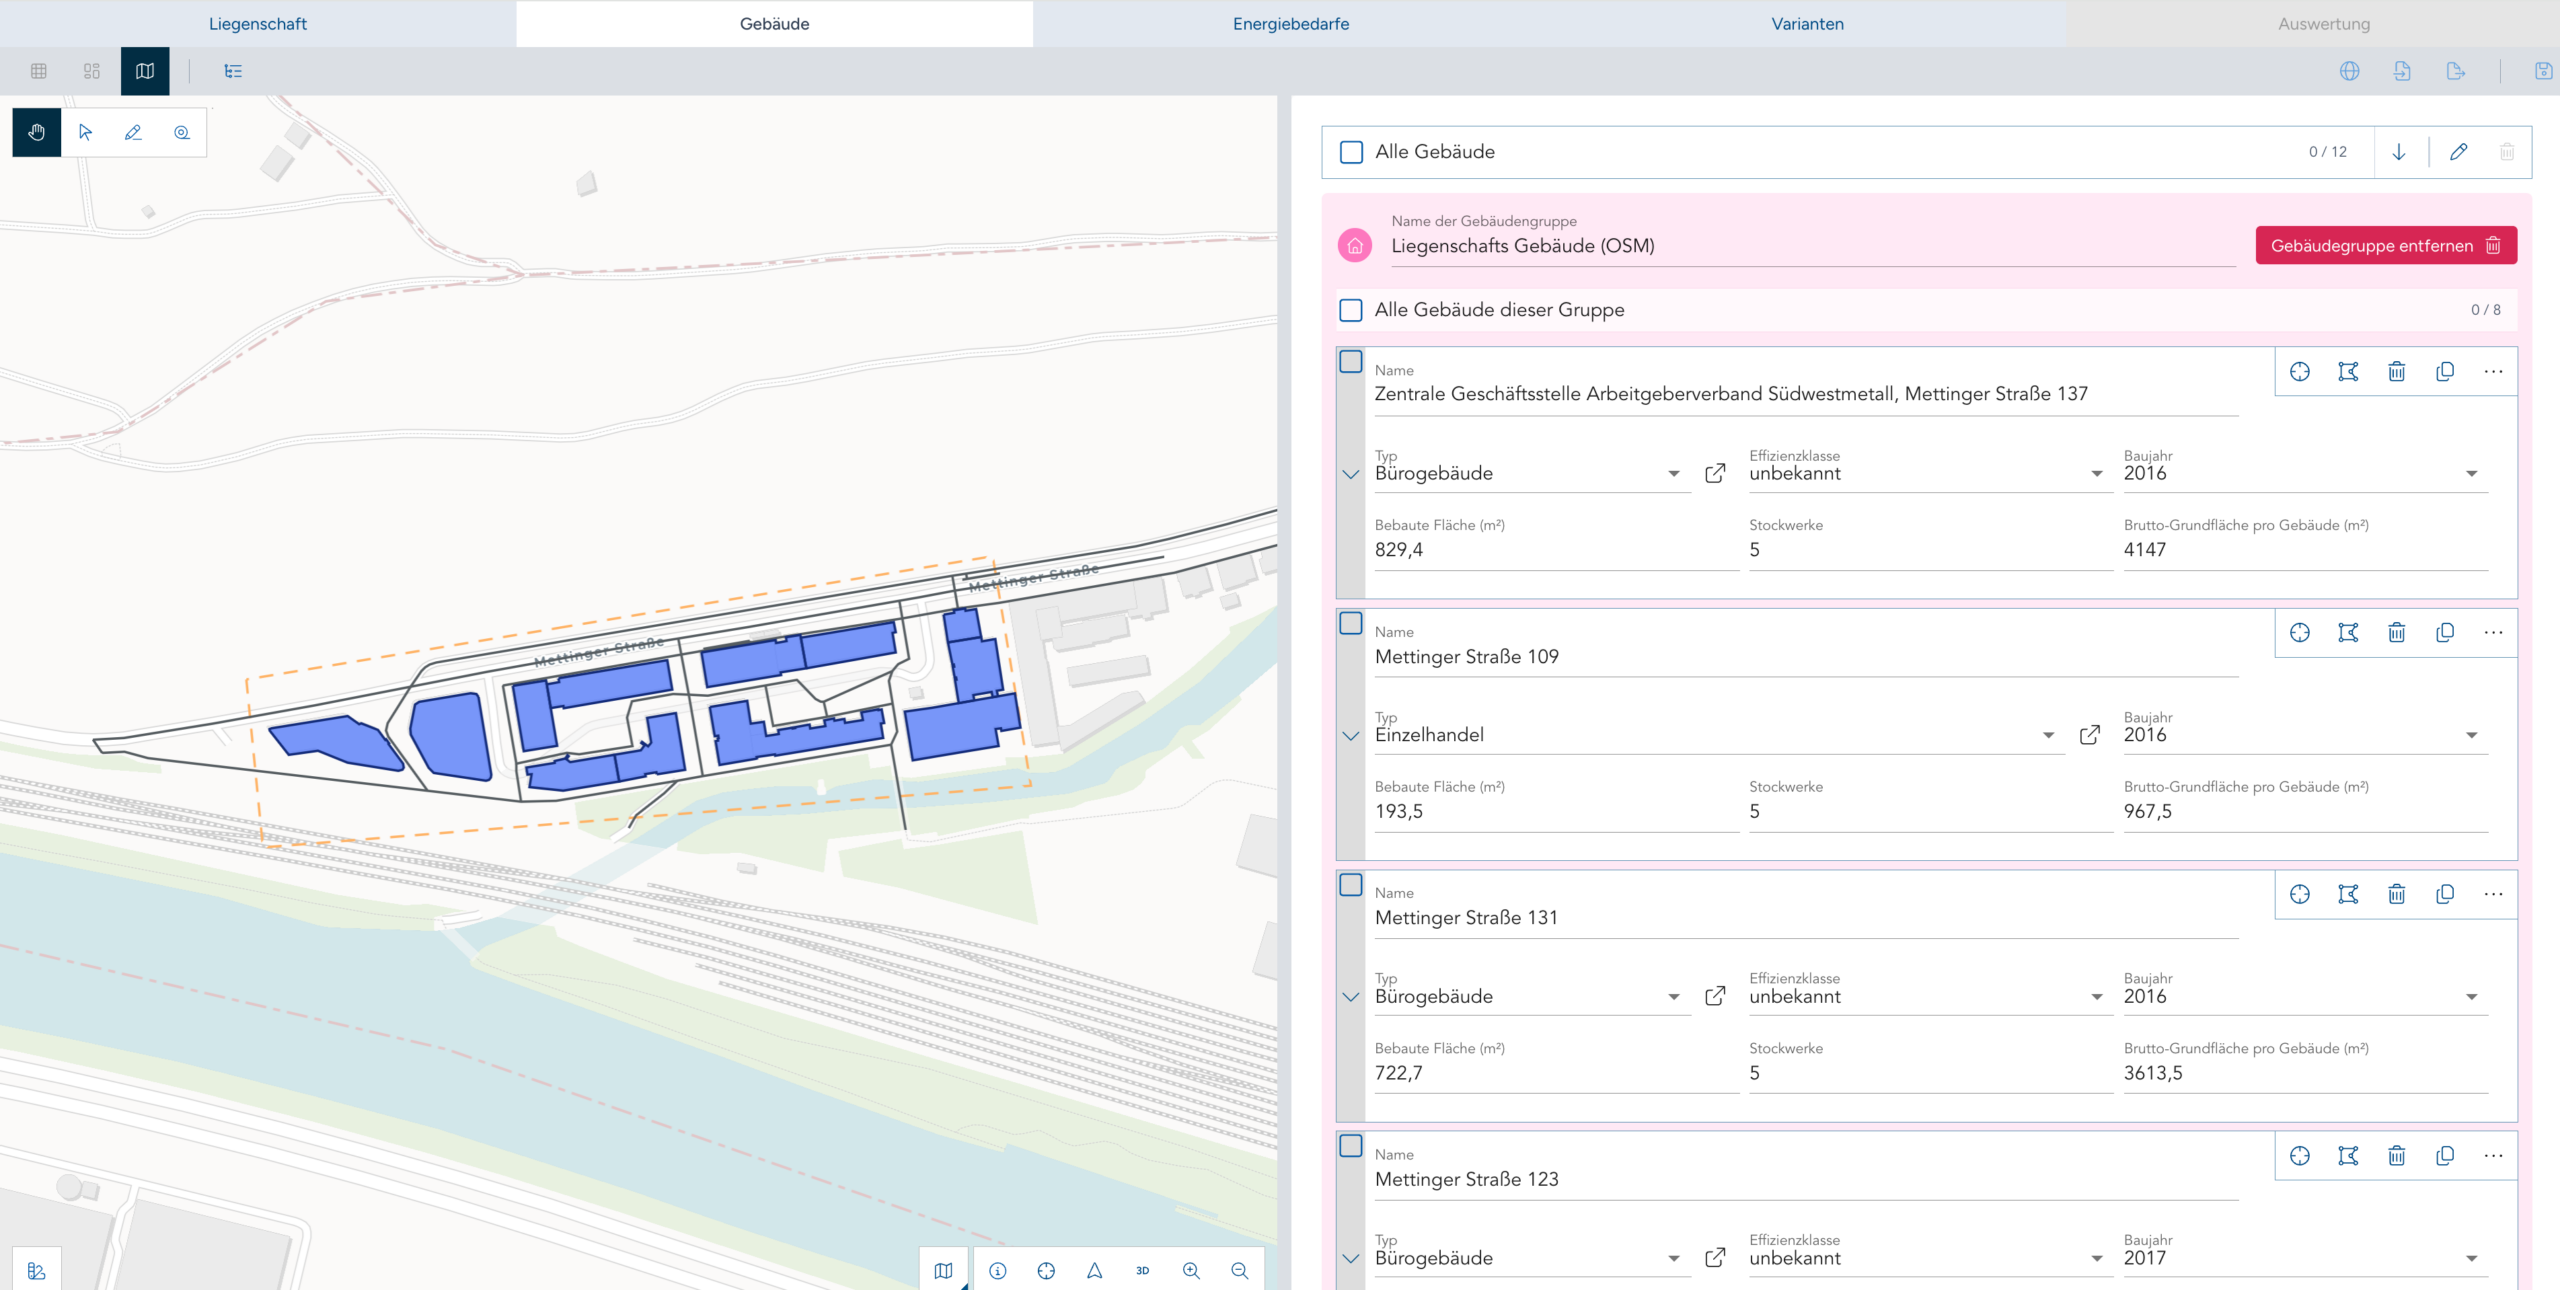Copy the Mettinger Straße 131 building
Image resolution: width=2560 pixels, height=1290 pixels.
click(x=2445, y=894)
